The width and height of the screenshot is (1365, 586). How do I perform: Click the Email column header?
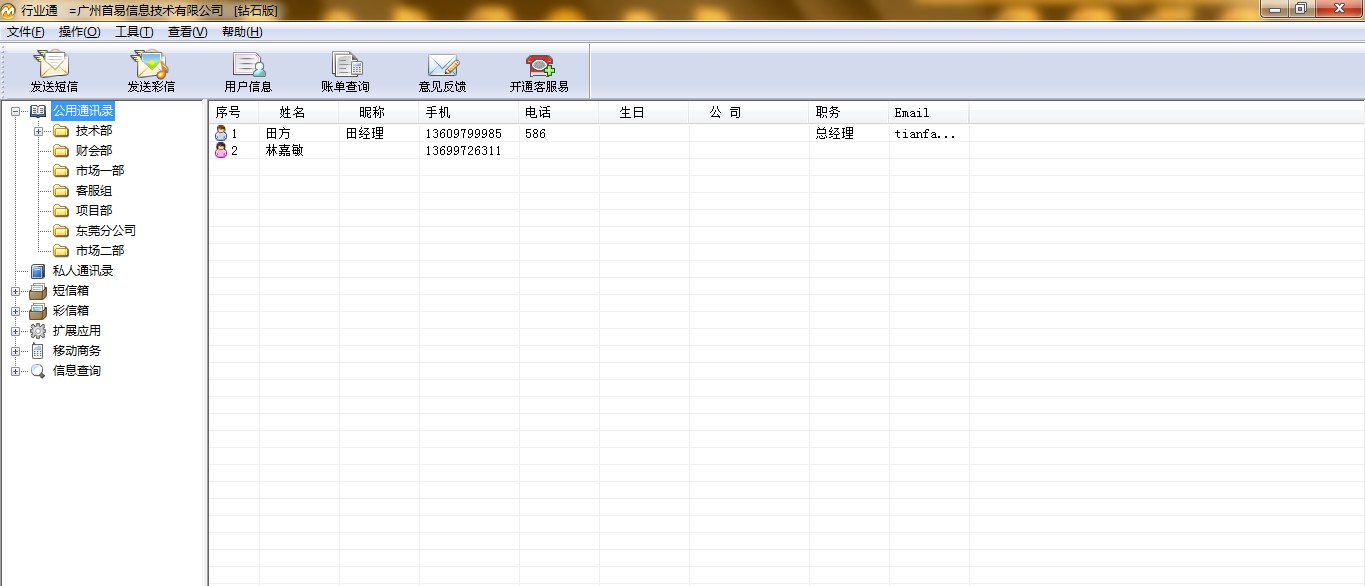coord(929,112)
